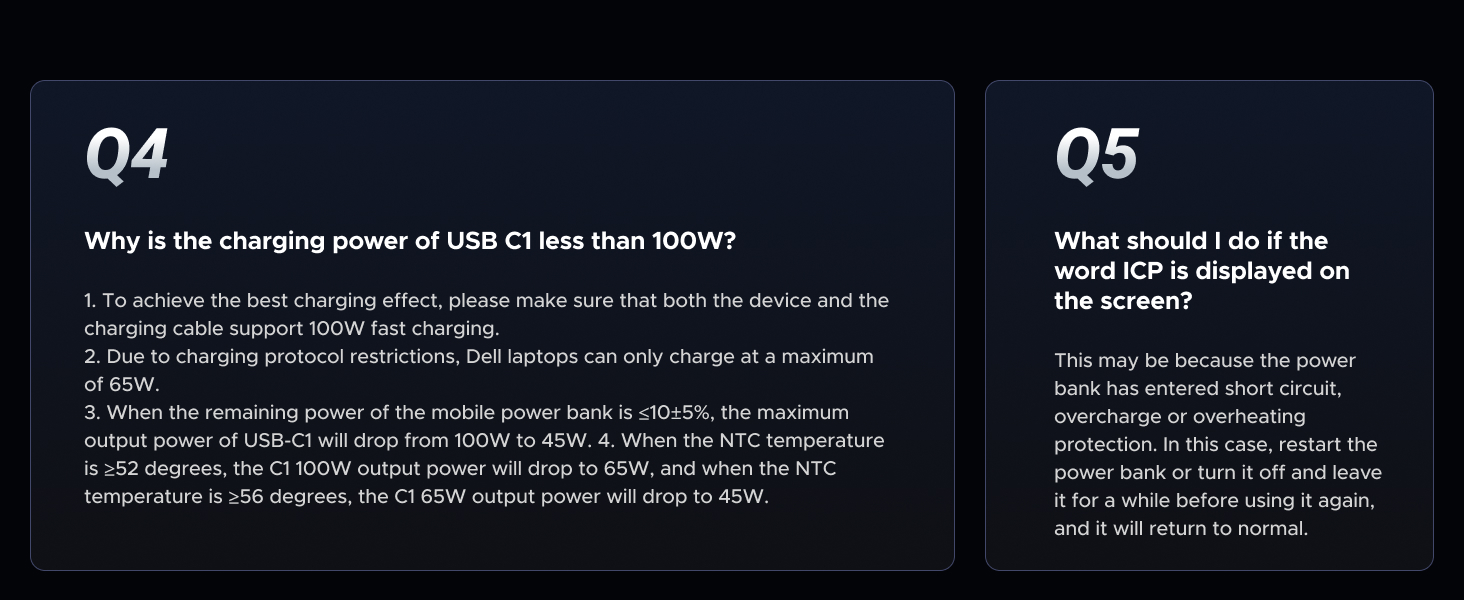Click 'protection. In this case, restart the' line
Image resolution: width=1464 pixels, height=600 pixels.
point(1215,444)
